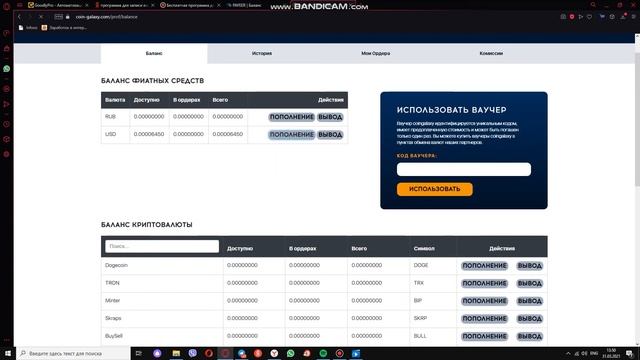
Task: Focus the cryptocurrency search field
Action: (162, 246)
